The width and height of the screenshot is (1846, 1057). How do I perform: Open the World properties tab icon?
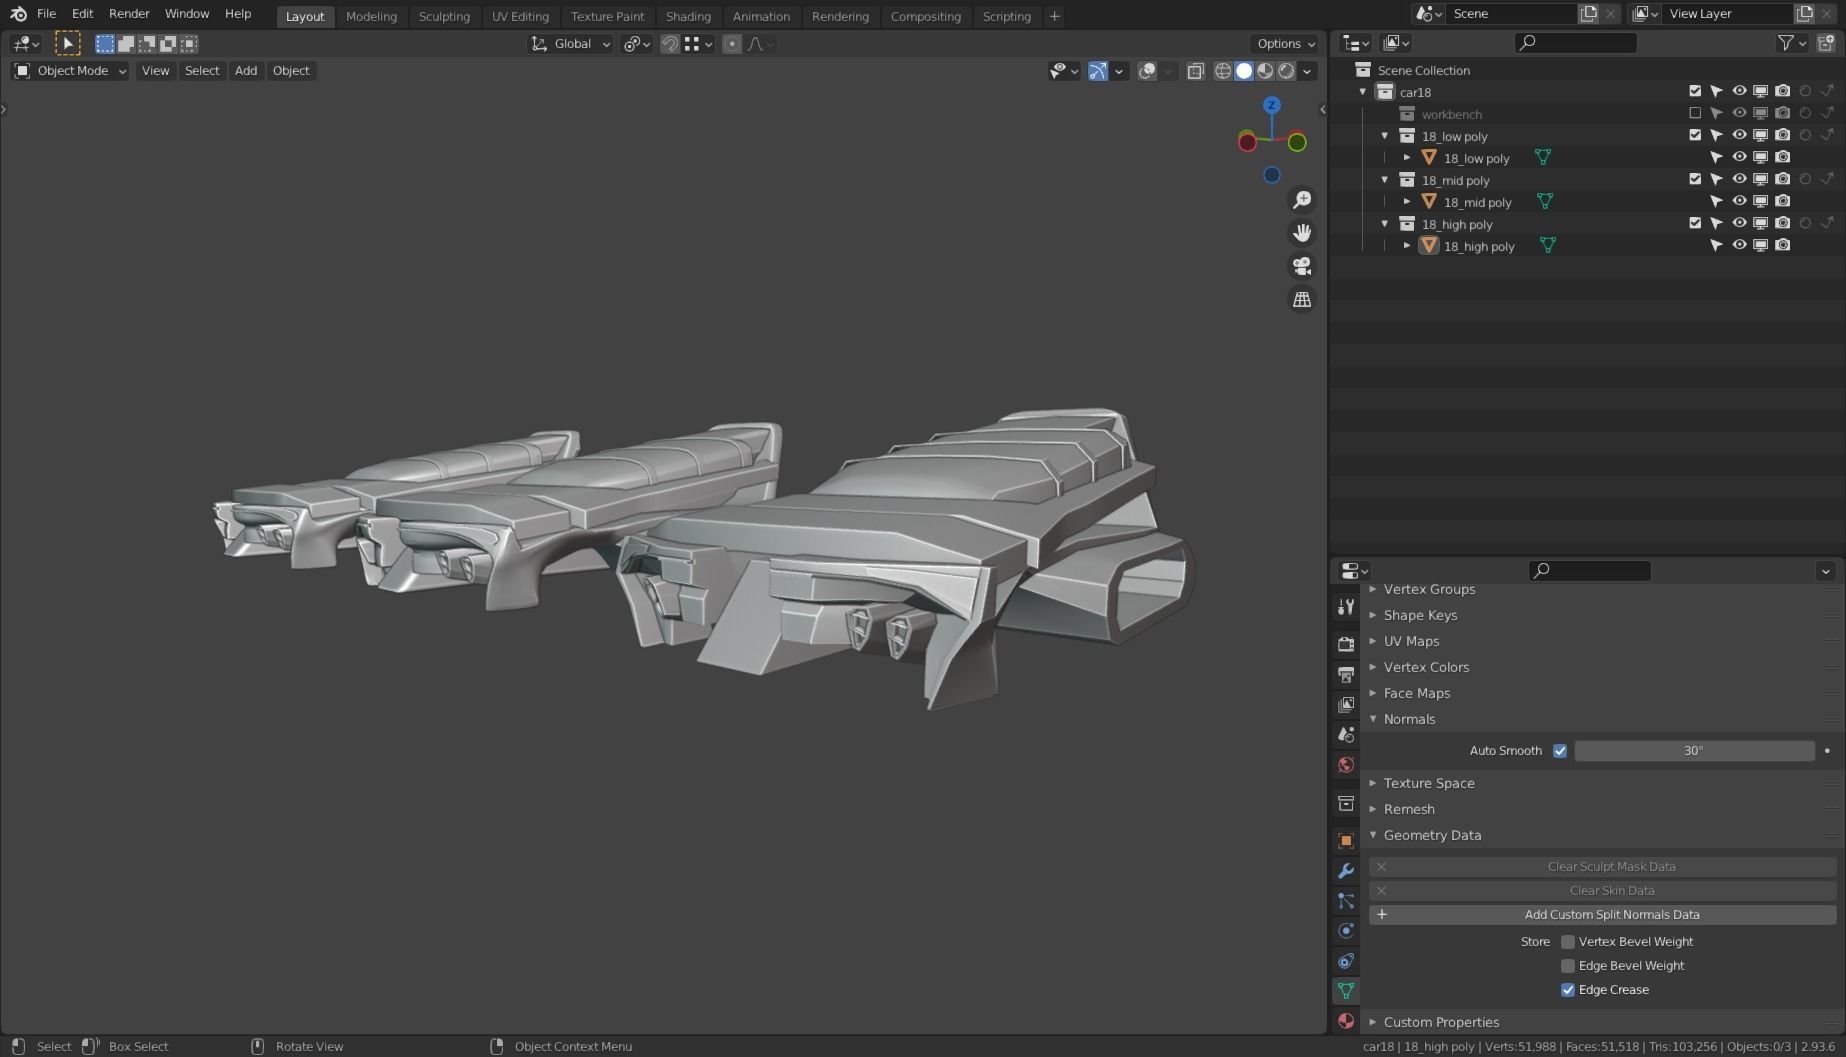[1346, 765]
